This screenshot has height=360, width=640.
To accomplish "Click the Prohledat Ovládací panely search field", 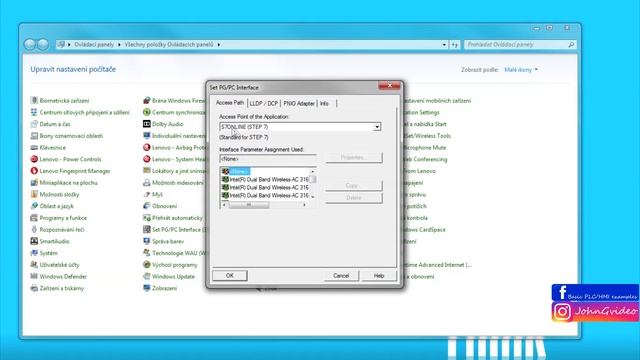I will [520, 44].
